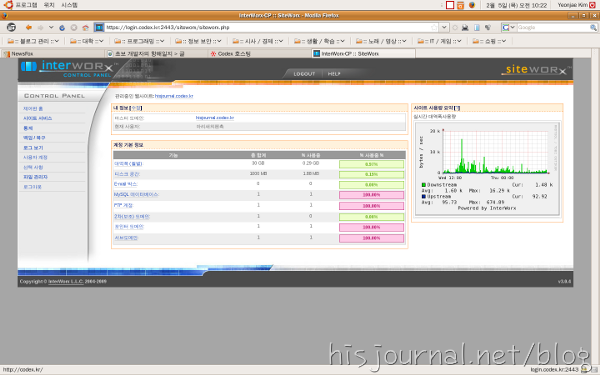Open 로그 보기 in the sidebar
Screen dimensions: 600x375
tap(33, 148)
